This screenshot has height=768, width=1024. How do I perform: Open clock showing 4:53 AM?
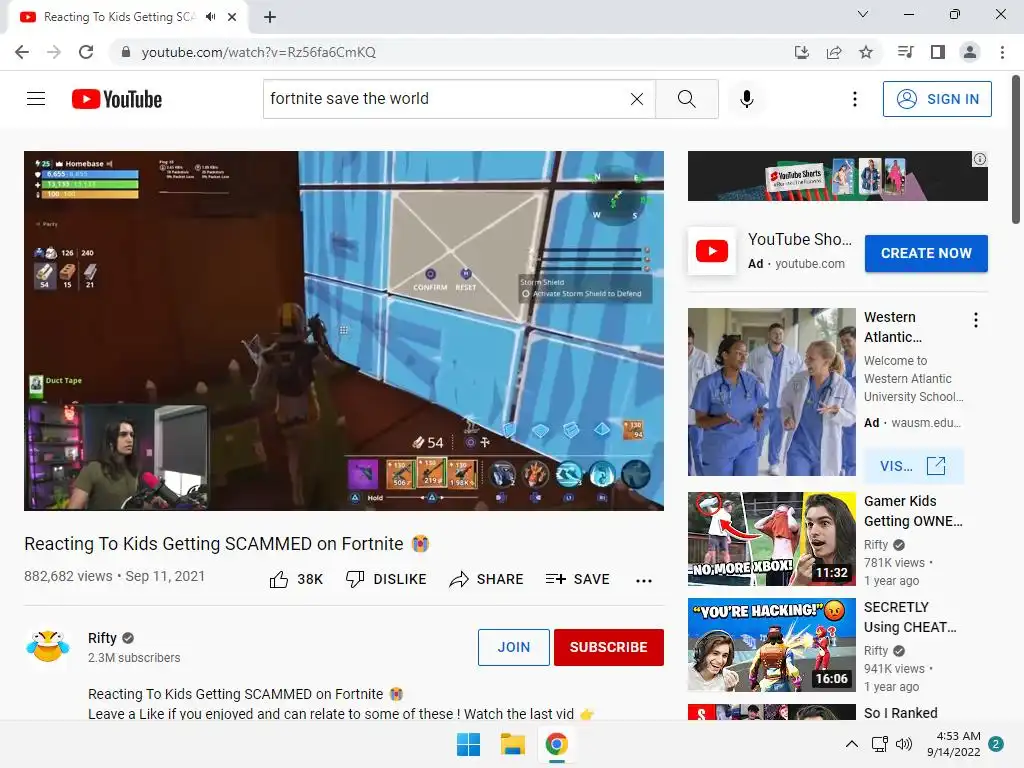953,744
